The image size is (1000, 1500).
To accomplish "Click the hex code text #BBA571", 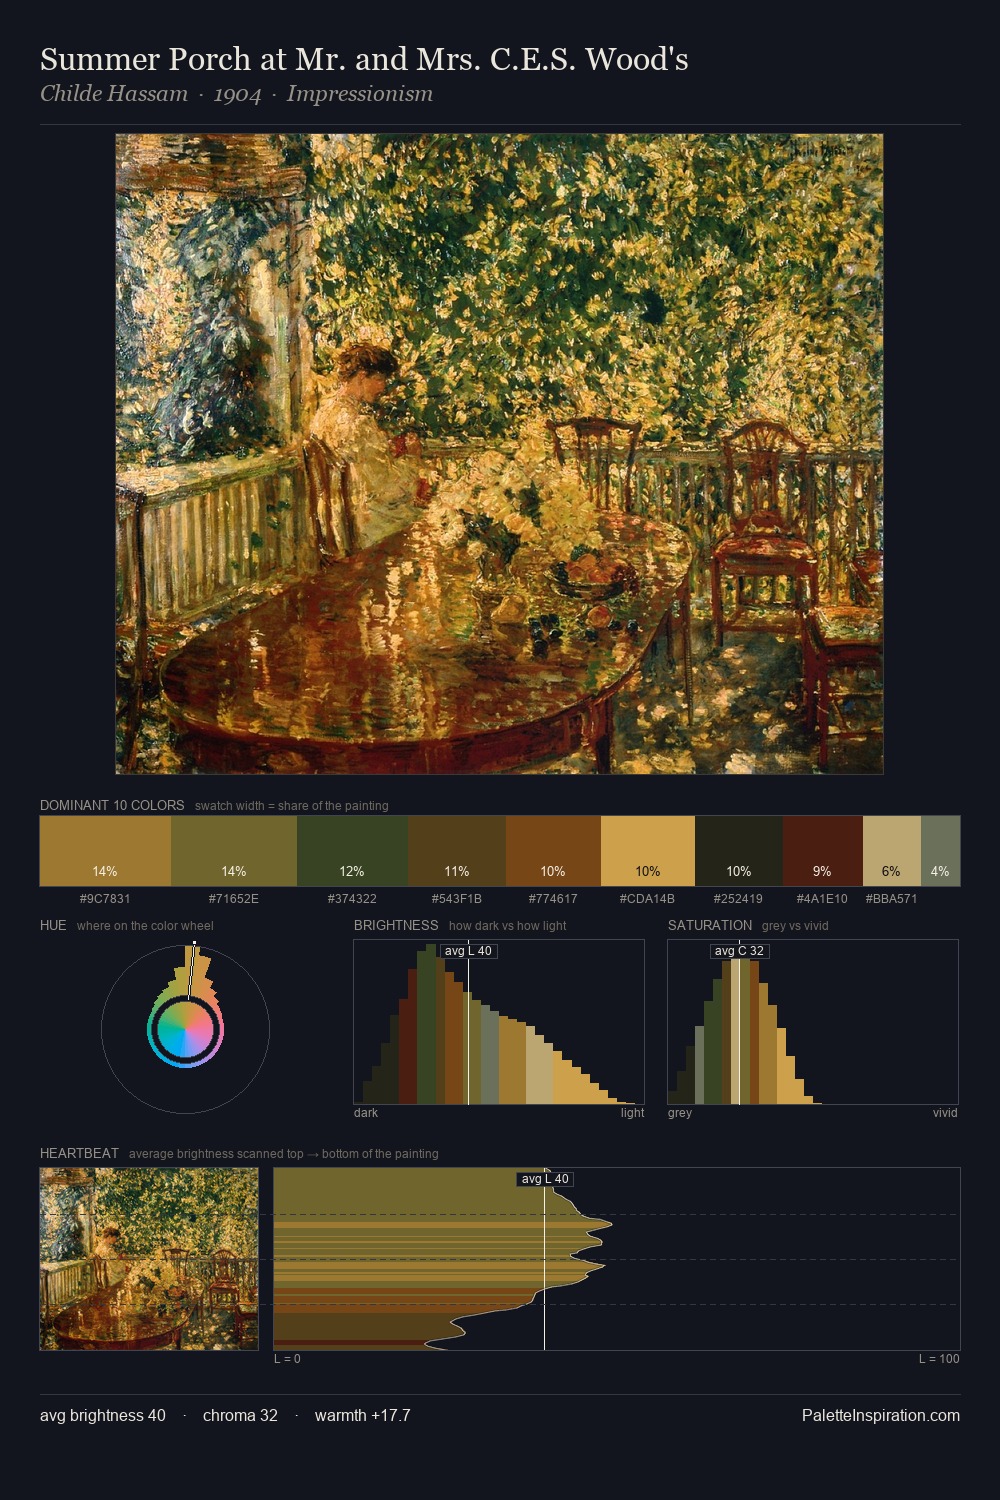I will click(891, 898).
